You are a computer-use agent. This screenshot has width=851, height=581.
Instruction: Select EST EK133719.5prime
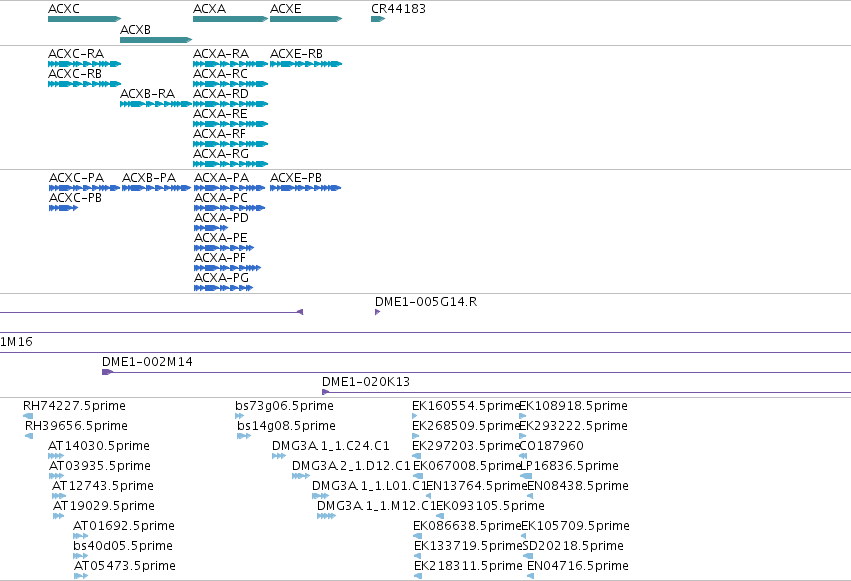[417, 556]
